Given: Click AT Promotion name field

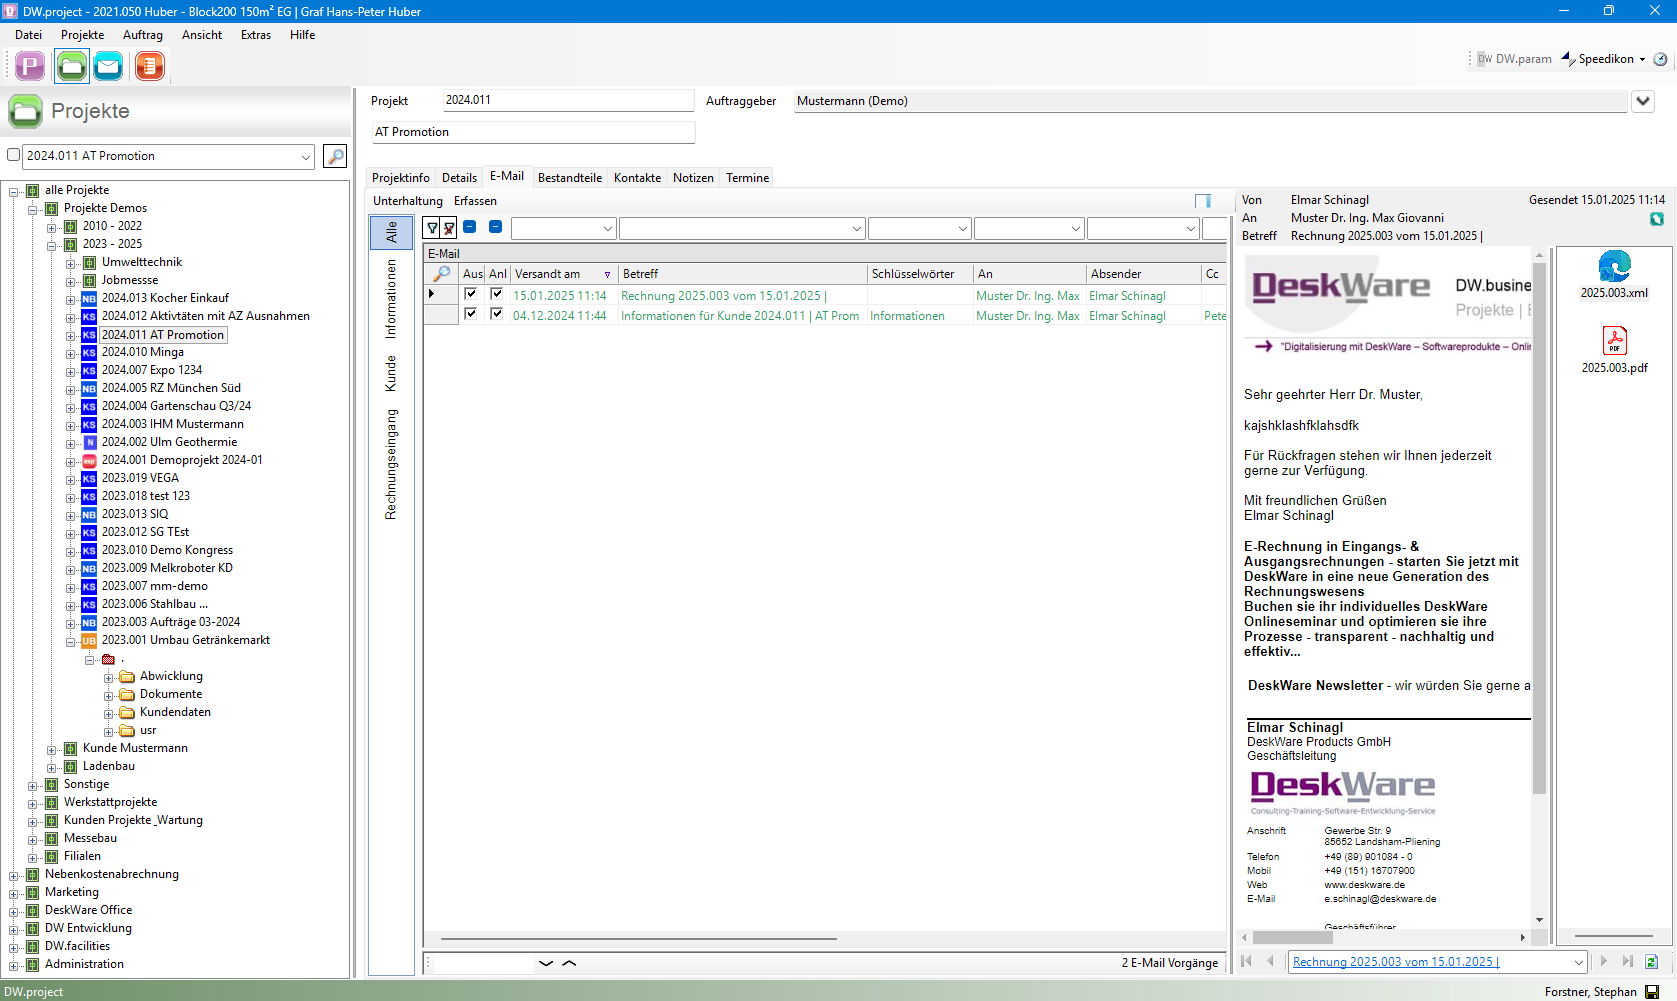Looking at the screenshot, I should coord(533,132).
